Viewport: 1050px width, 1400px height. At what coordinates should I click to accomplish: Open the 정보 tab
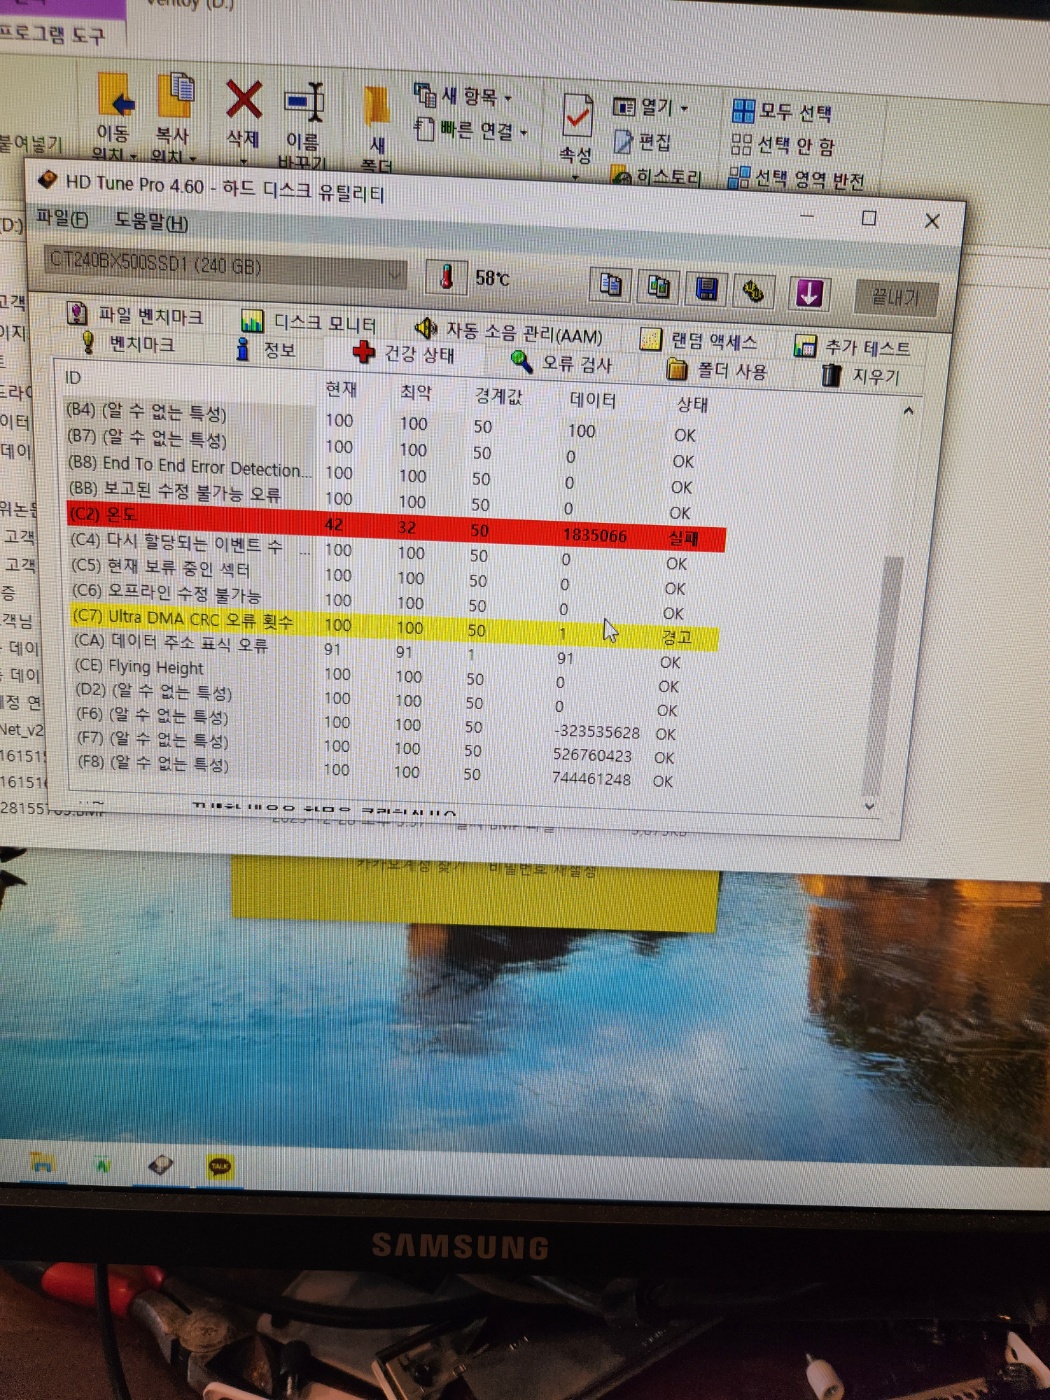click(267, 349)
